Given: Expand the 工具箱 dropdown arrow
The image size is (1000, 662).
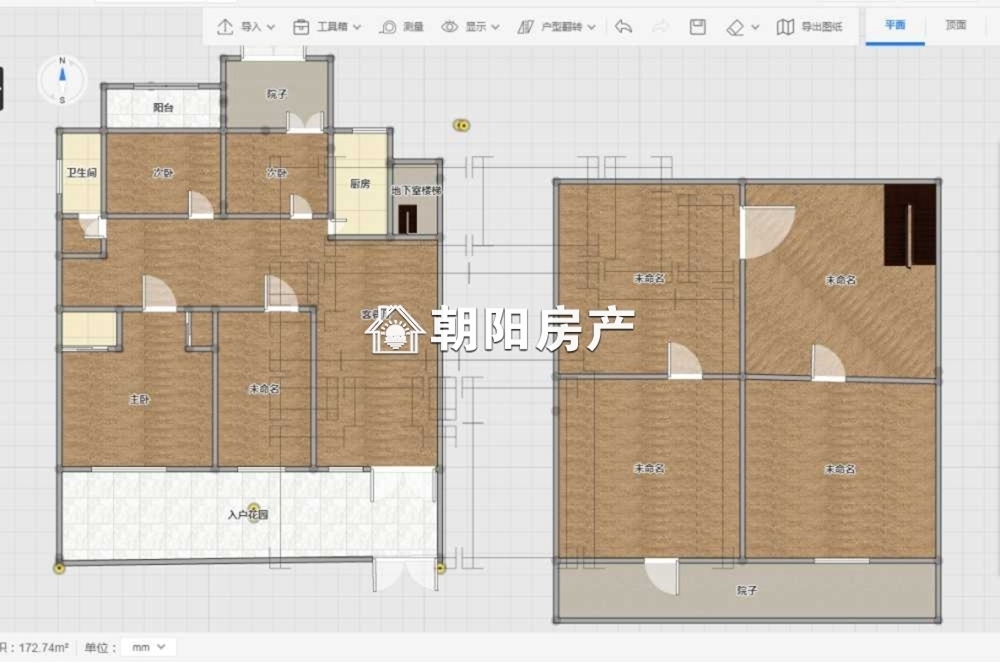Looking at the screenshot, I should [357, 27].
